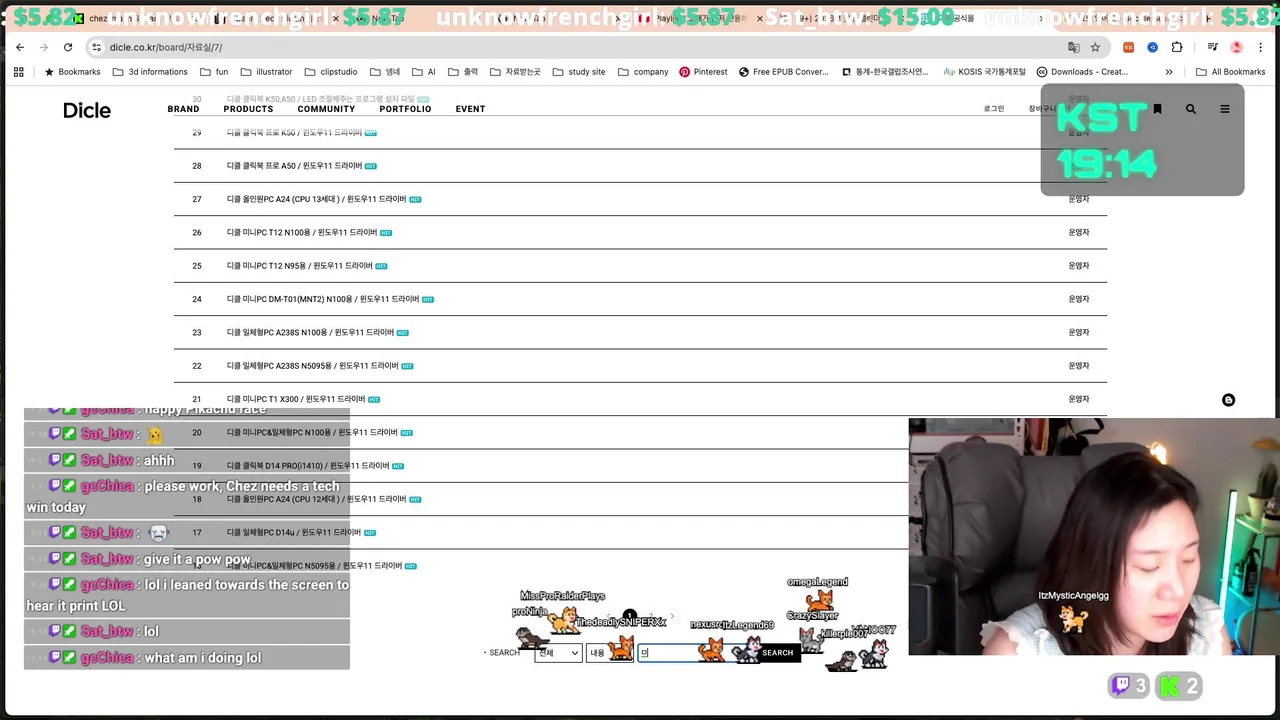This screenshot has width=1280, height=720.
Task: Open site information icon in address bar
Action: (96, 47)
